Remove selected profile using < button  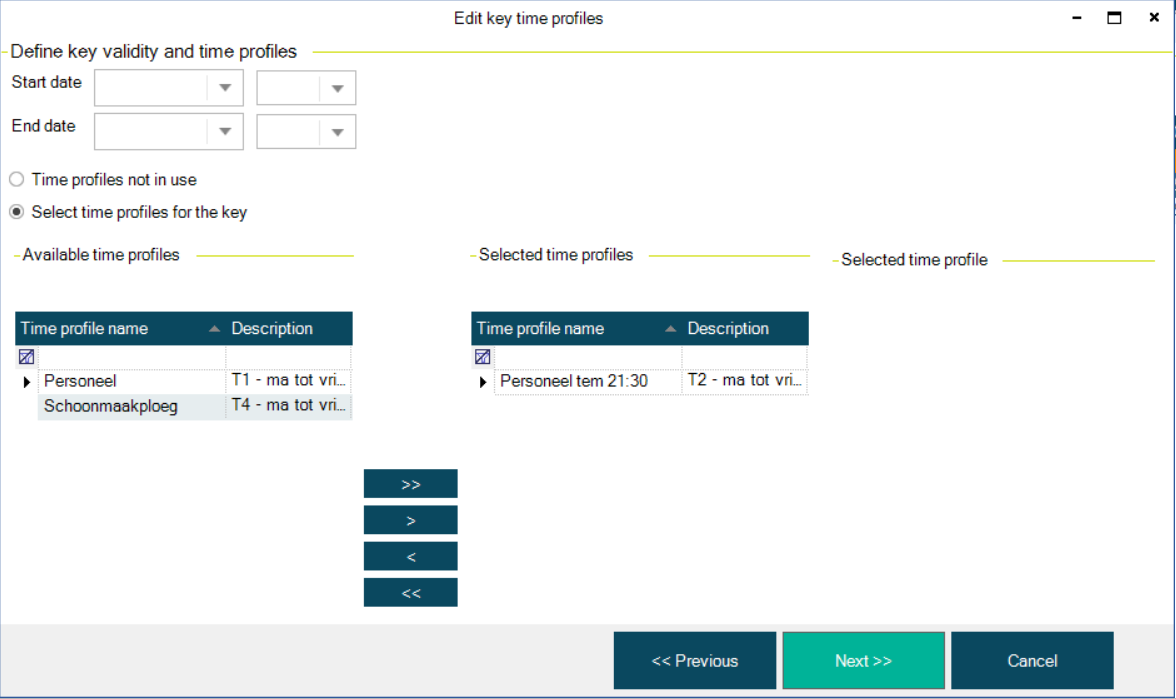(x=410, y=556)
